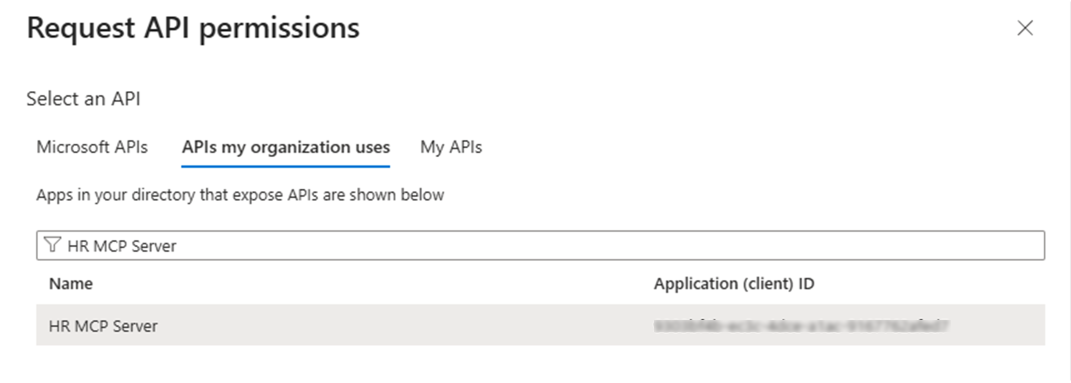Select the HR MCP Server result row

point(540,326)
